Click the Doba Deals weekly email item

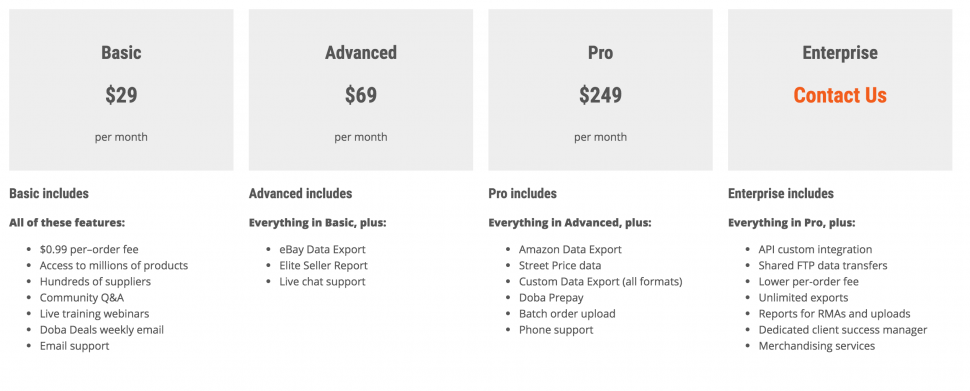[x=102, y=330]
